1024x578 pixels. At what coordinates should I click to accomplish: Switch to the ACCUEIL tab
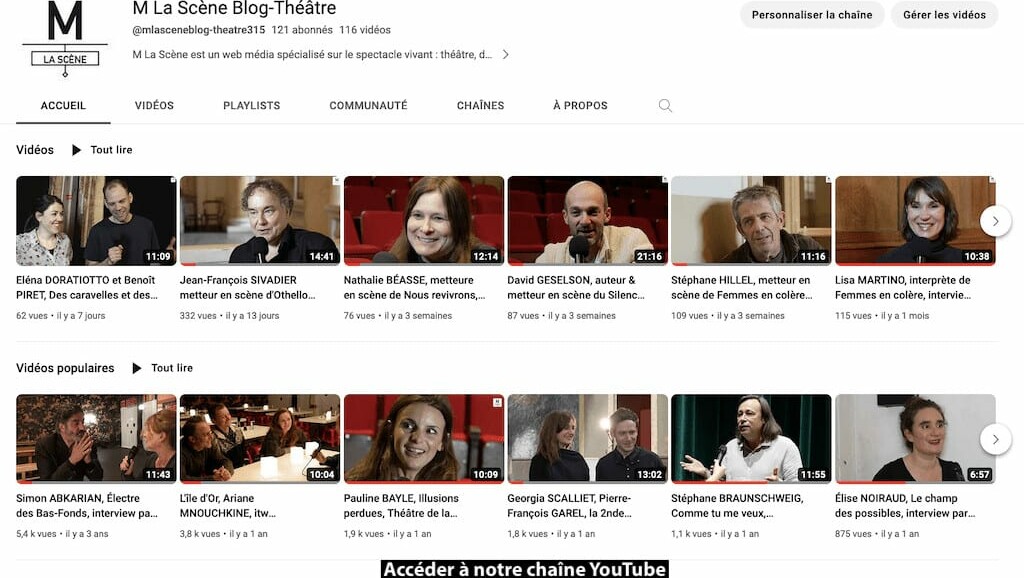tap(63, 106)
